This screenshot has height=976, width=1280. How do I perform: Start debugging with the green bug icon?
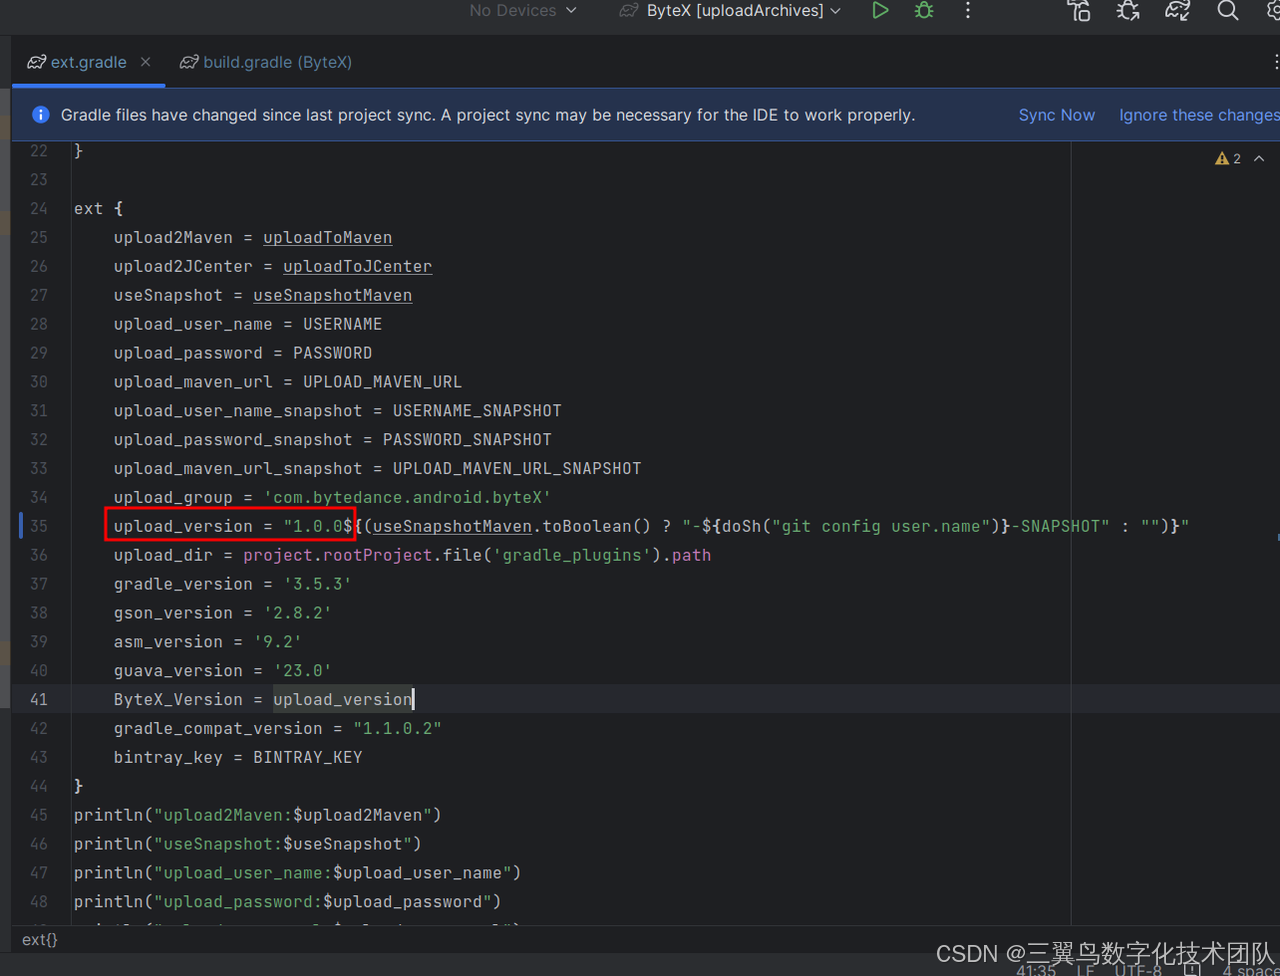[923, 11]
